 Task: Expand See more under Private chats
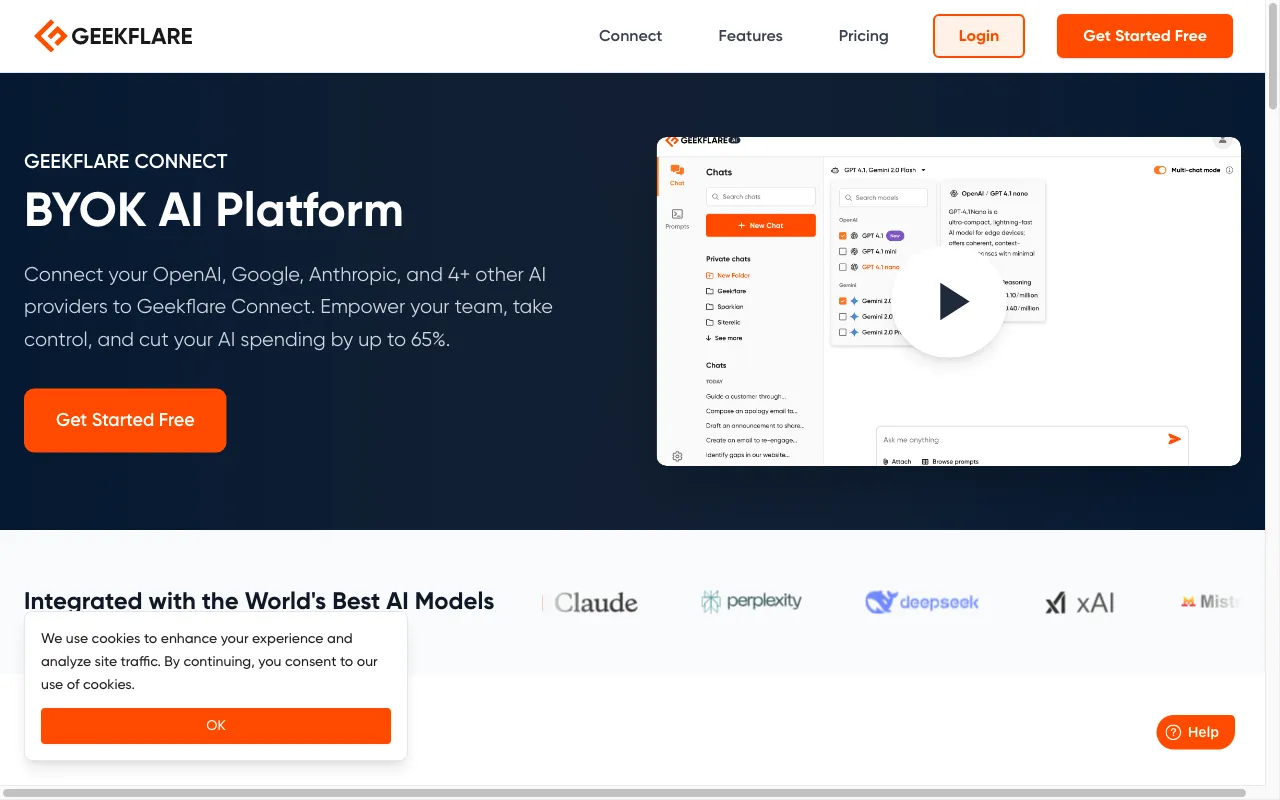(724, 338)
